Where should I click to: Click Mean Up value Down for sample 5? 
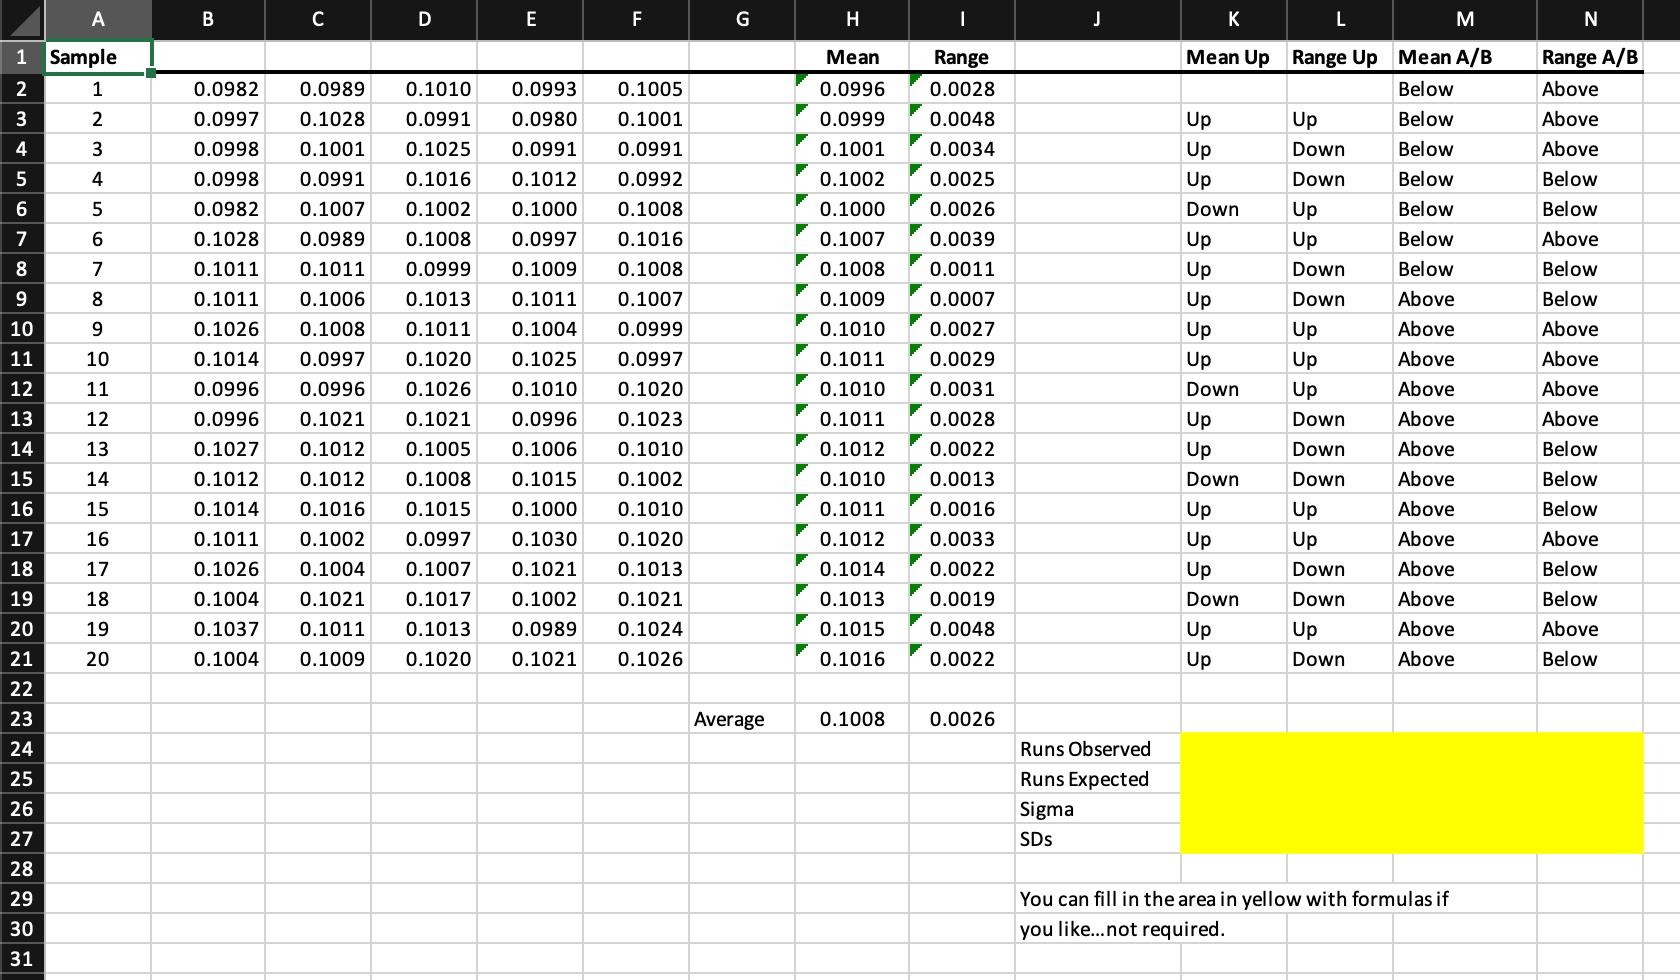pyautogui.click(x=1234, y=209)
